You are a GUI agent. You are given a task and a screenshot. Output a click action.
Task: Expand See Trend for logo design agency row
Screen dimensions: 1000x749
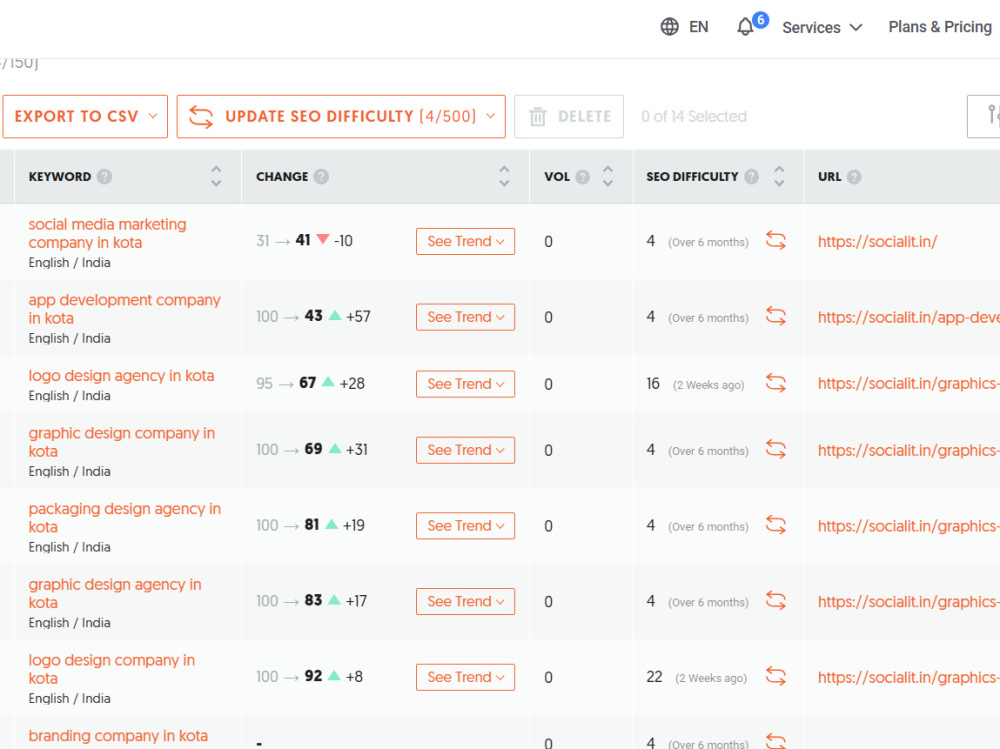466,384
